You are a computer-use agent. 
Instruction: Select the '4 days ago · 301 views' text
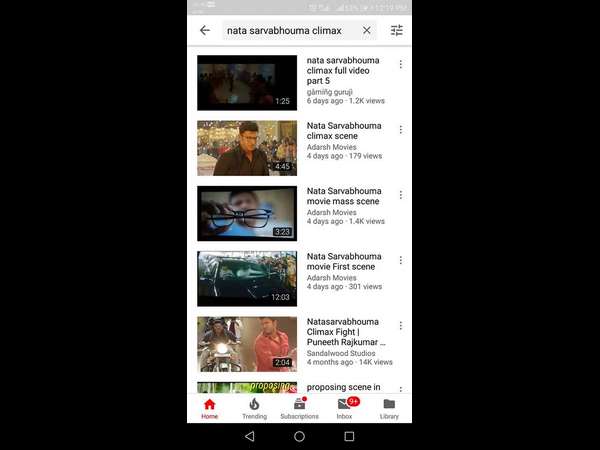(x=344, y=287)
